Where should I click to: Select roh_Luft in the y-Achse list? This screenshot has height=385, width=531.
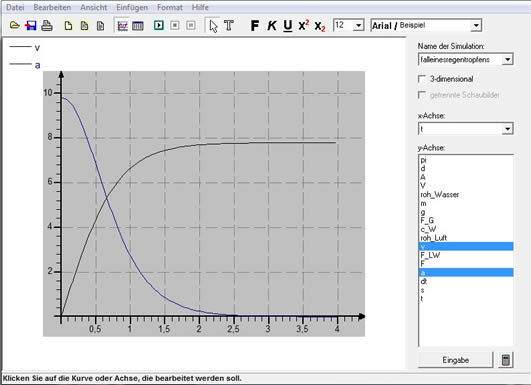point(466,238)
